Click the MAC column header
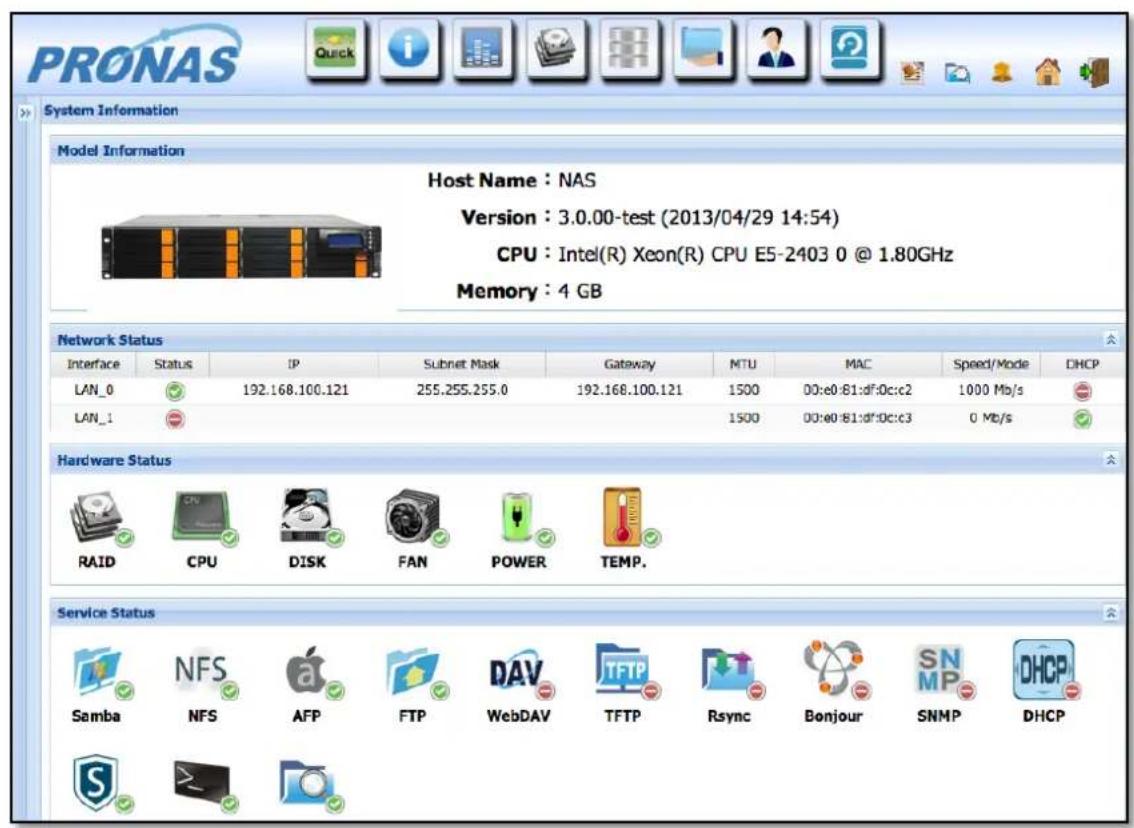This screenshot has width=1134, height=828. pos(858,364)
